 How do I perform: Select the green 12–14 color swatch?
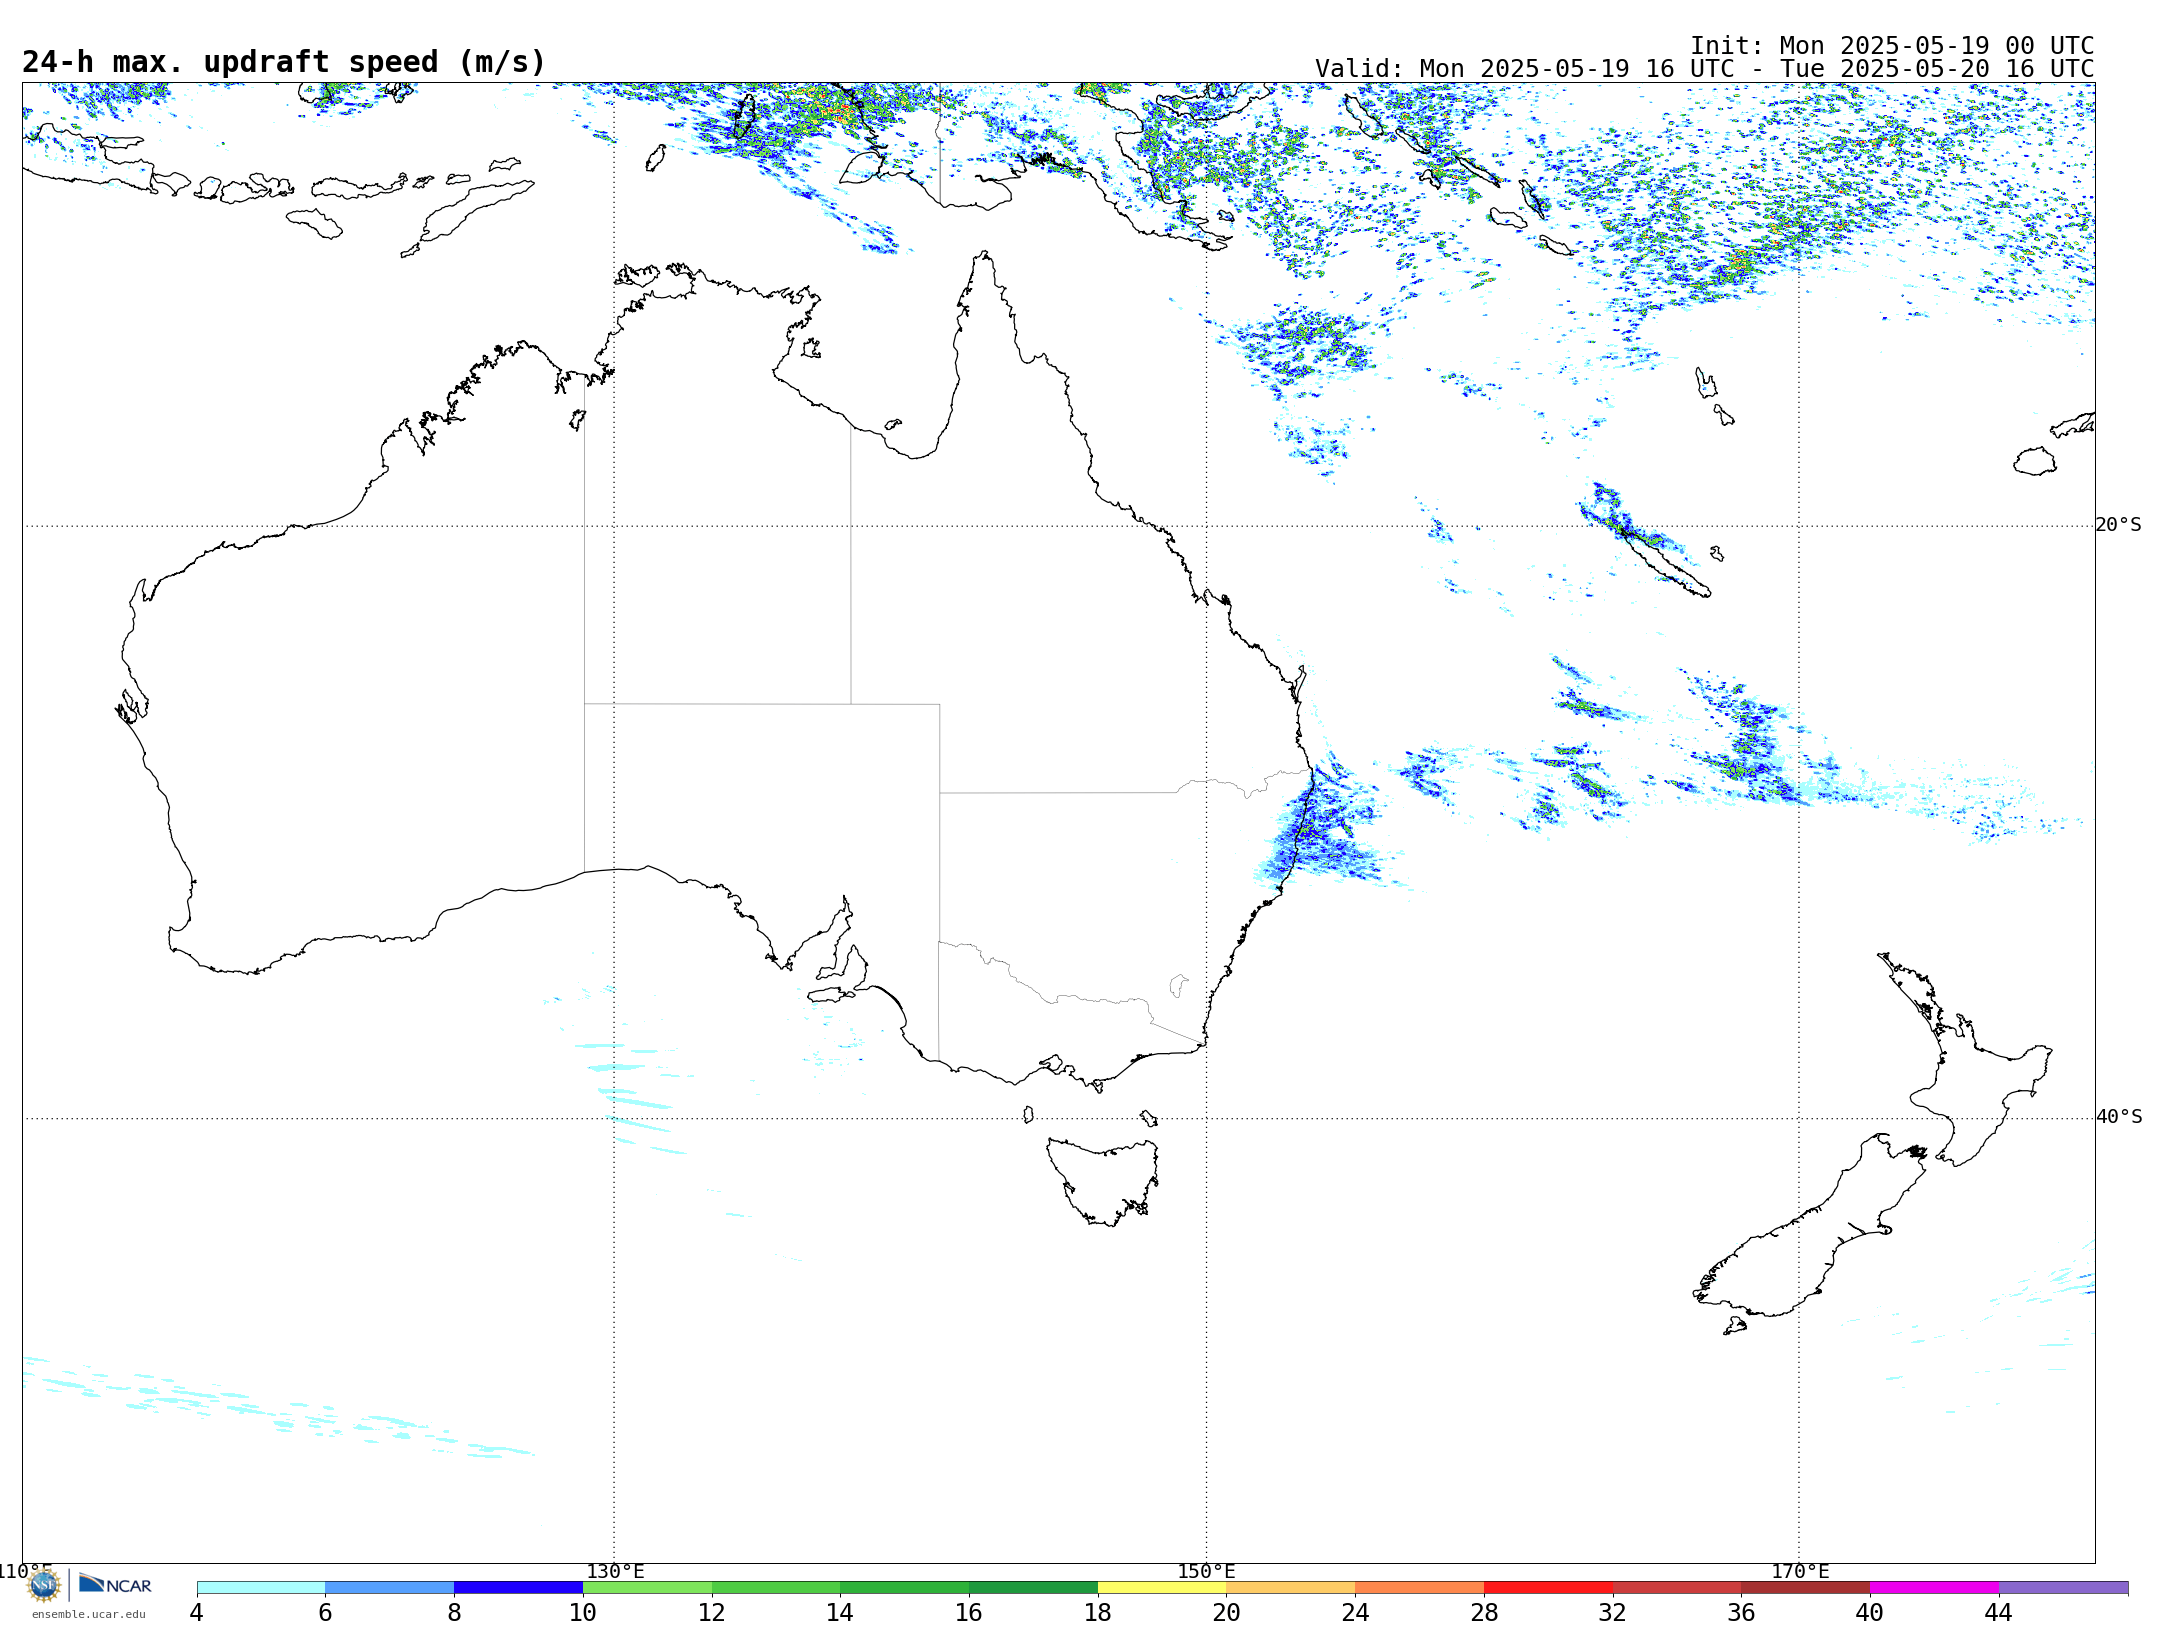[776, 1588]
